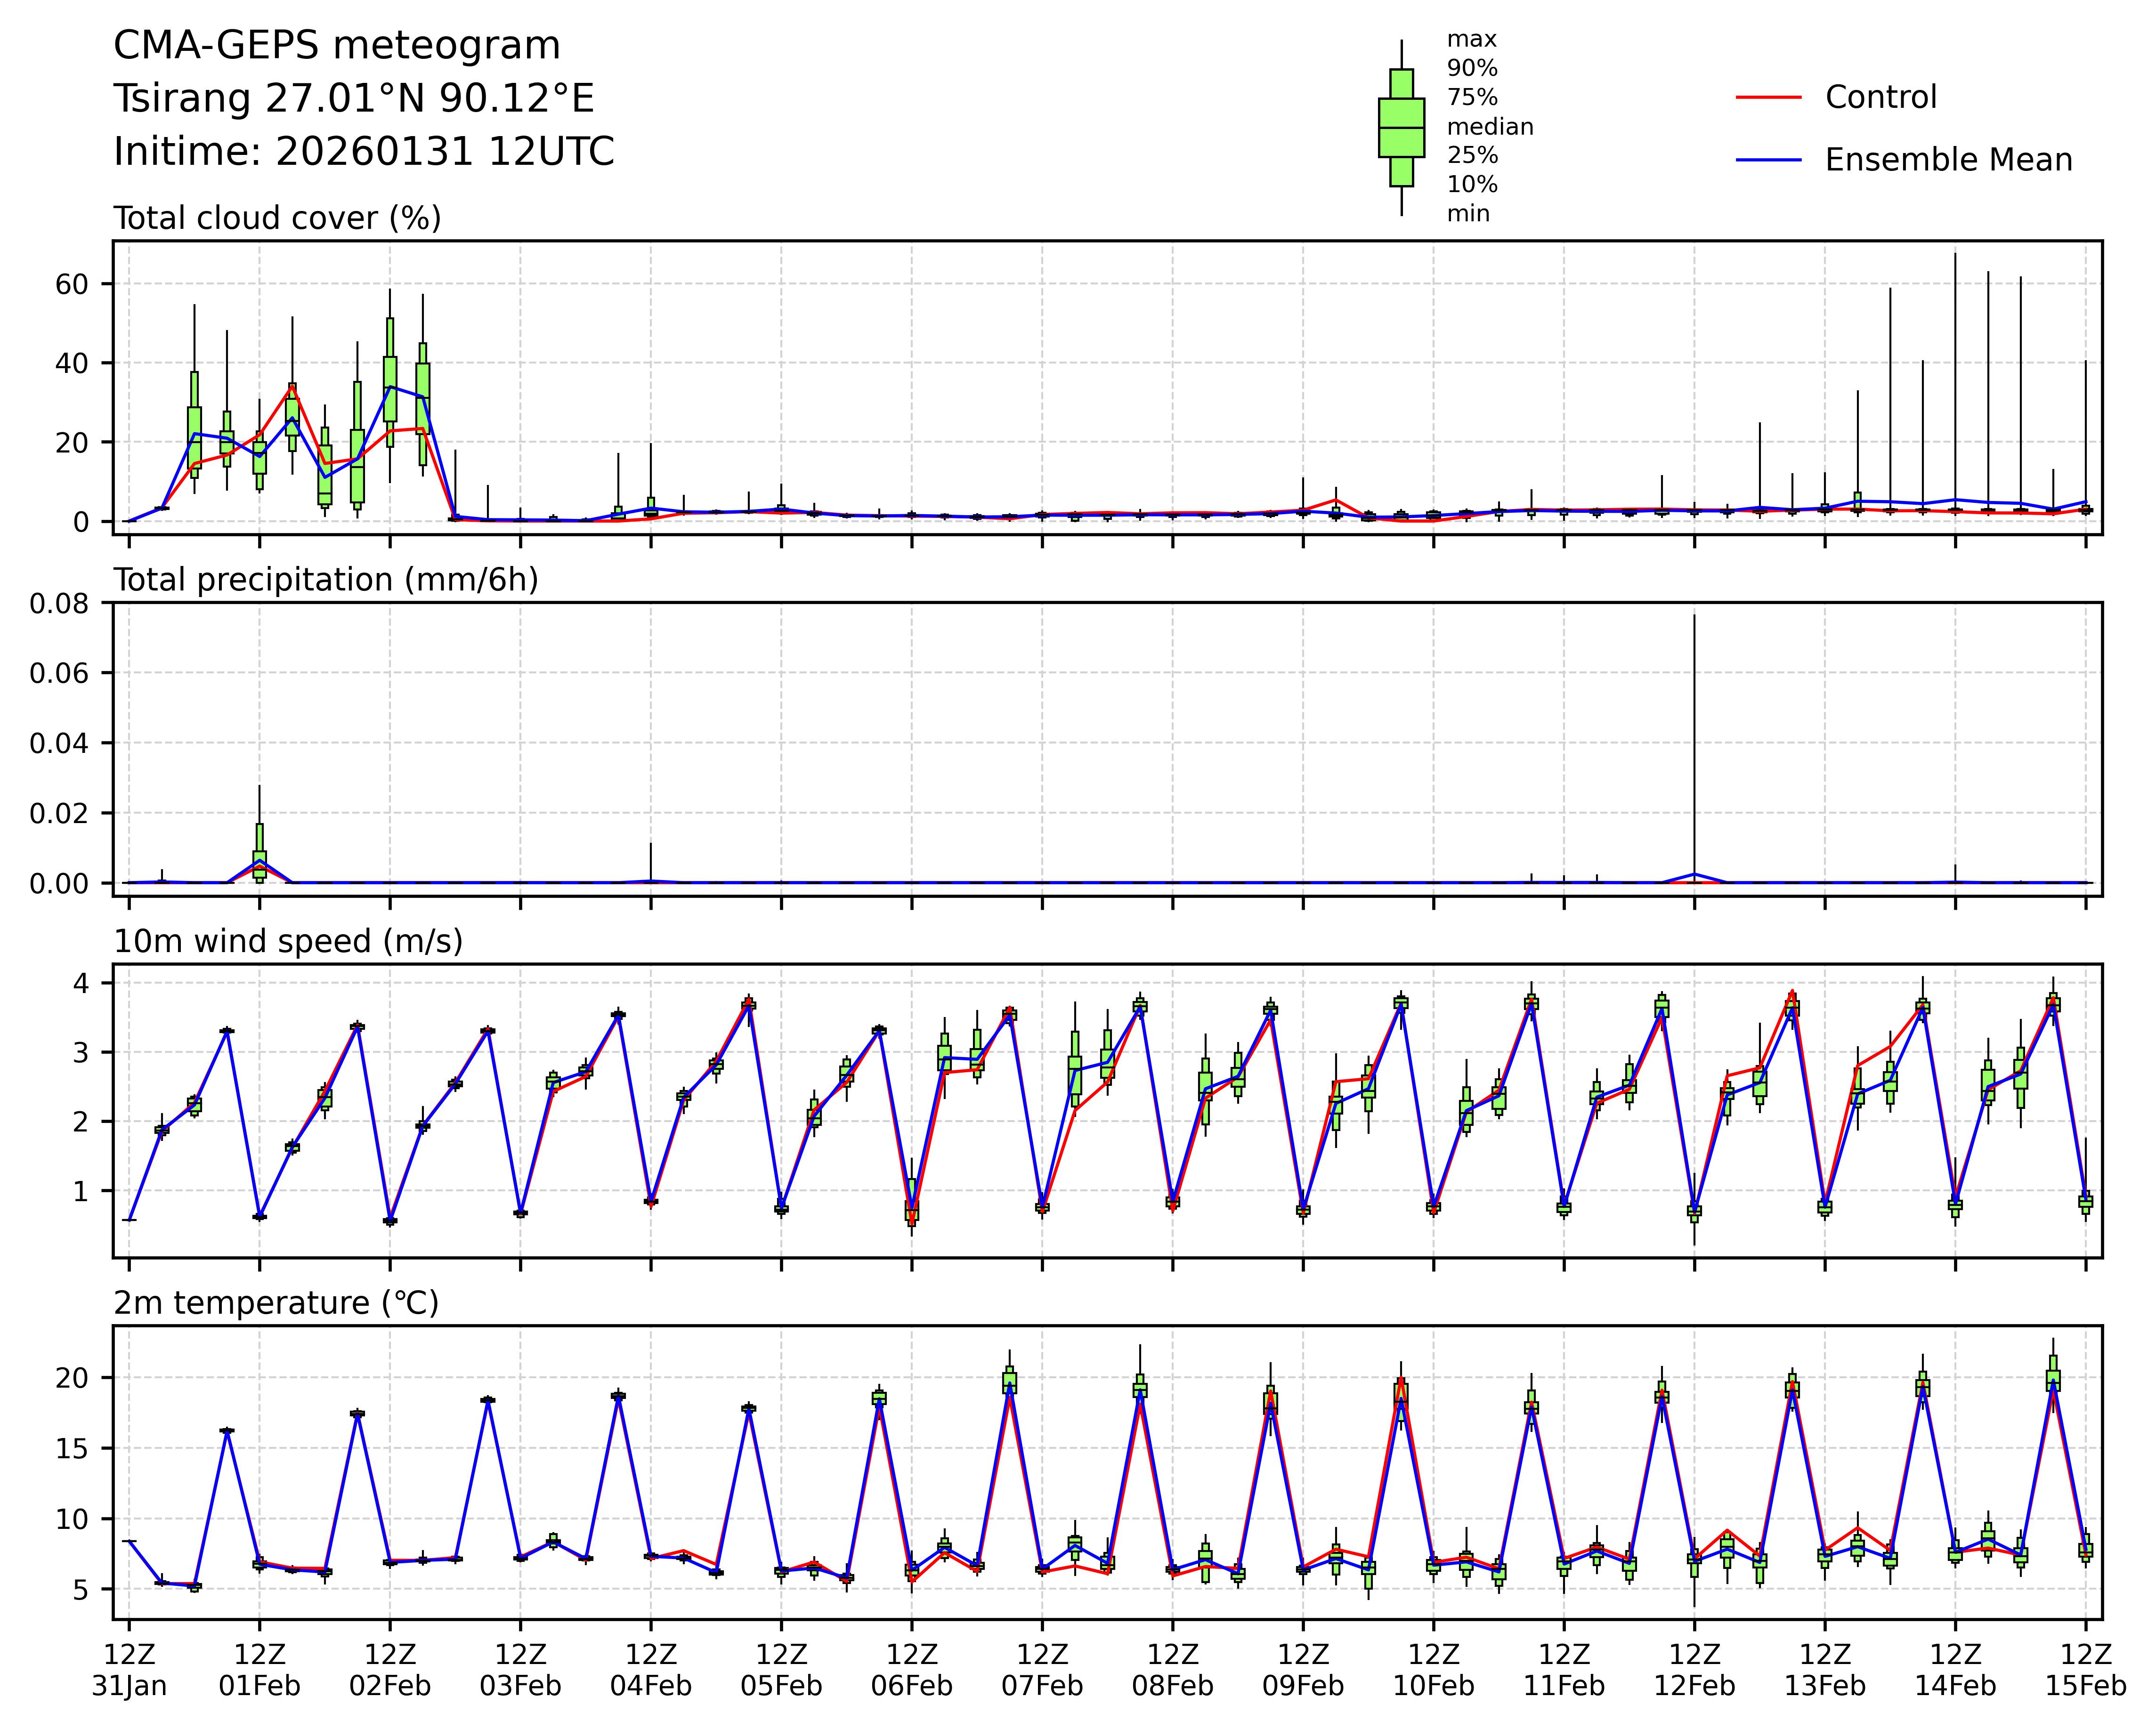
Task: Click the 'Total cloud cover (%)' panel title
Action: point(277,218)
